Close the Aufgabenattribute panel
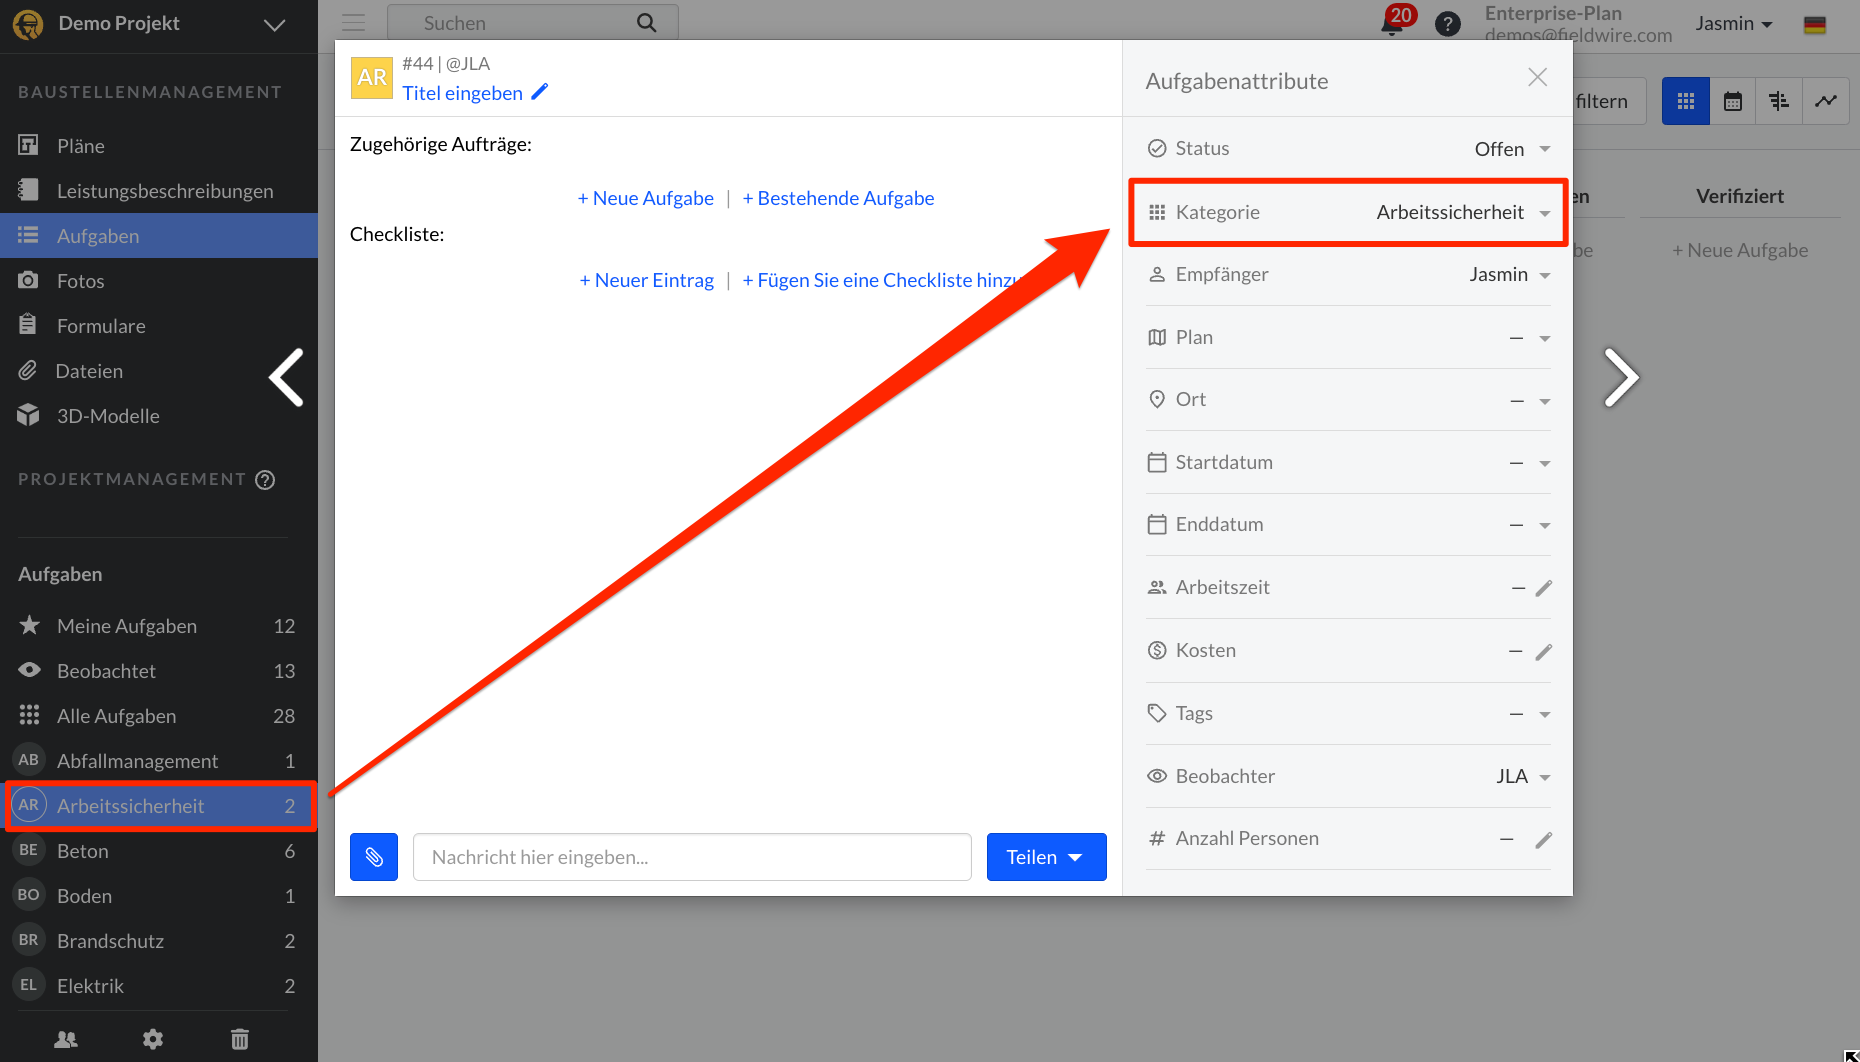 (x=1538, y=77)
